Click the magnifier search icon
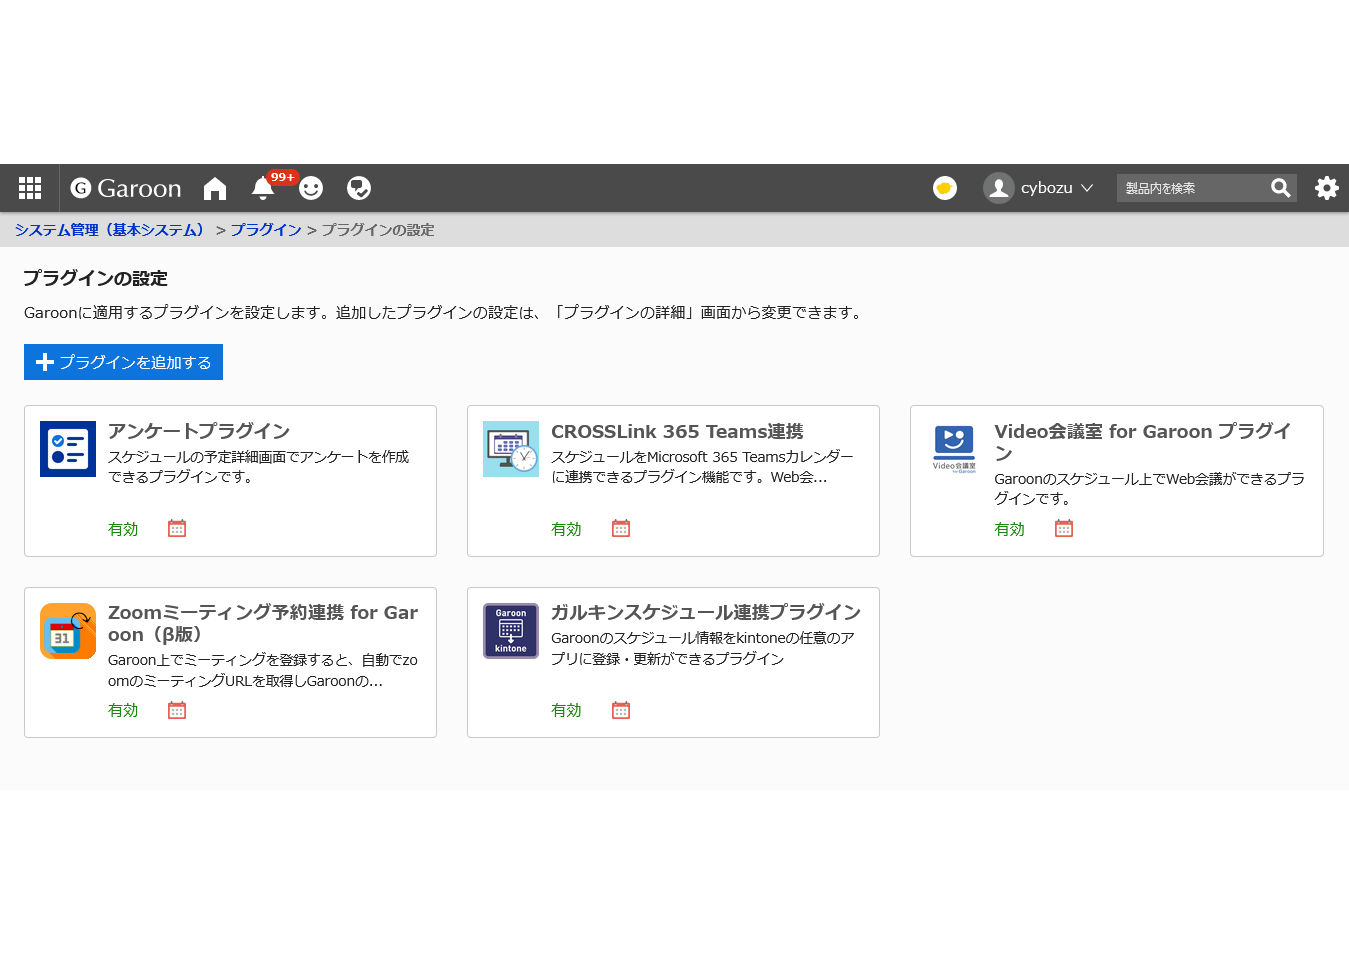This screenshot has width=1349, height=954. 1280,188
